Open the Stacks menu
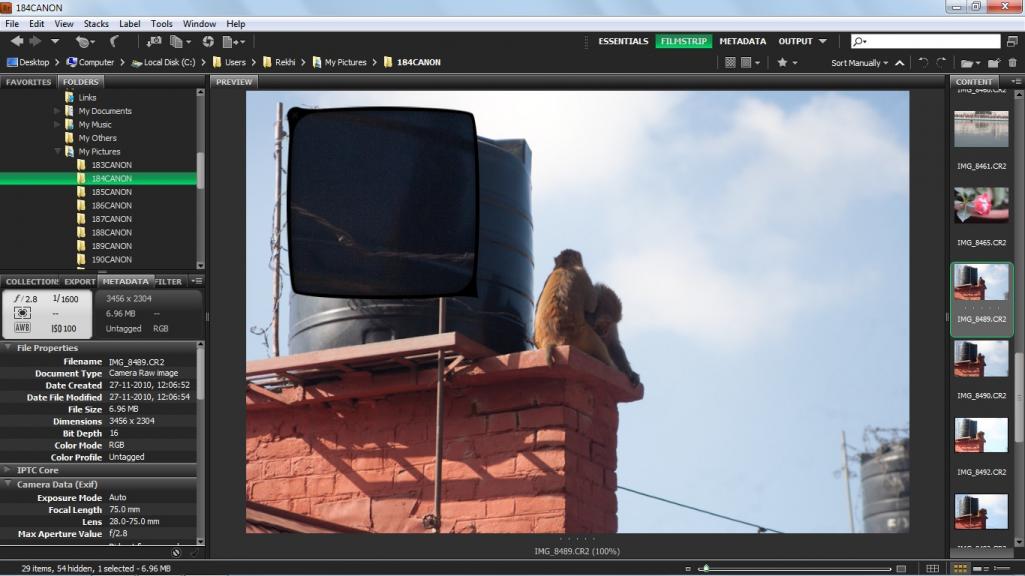Image resolution: width=1025 pixels, height=576 pixels. [x=96, y=23]
